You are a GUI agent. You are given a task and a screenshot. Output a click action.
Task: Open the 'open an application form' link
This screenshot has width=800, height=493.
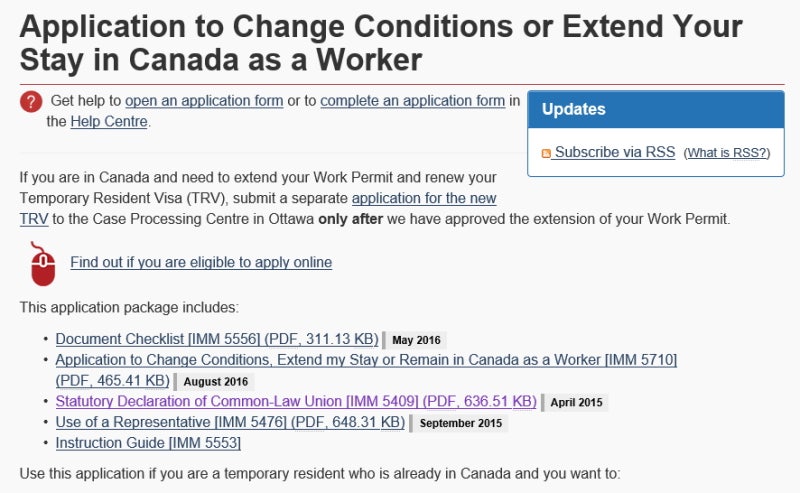click(x=204, y=101)
